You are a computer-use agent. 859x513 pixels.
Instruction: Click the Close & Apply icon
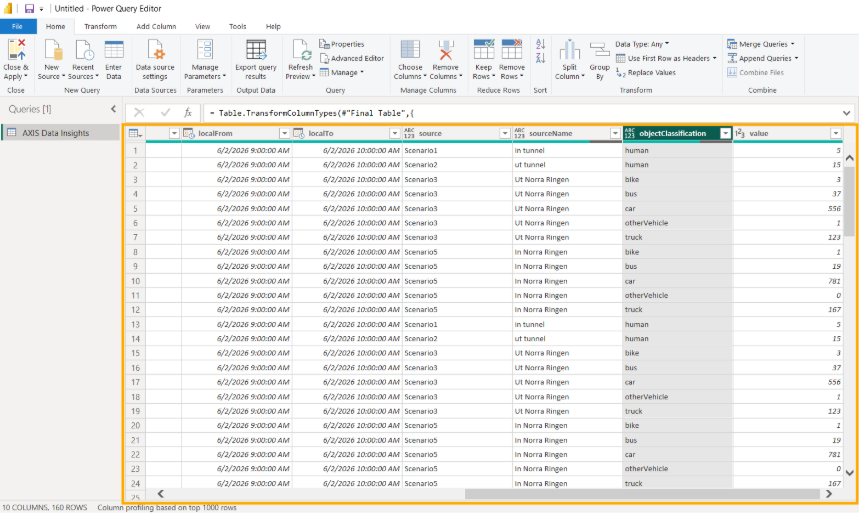pyautogui.click(x=16, y=50)
